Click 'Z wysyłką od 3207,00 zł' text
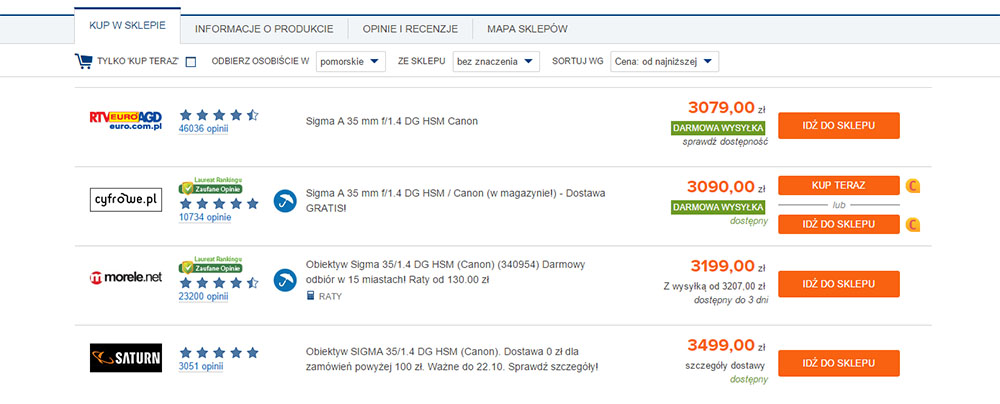 [x=715, y=287]
